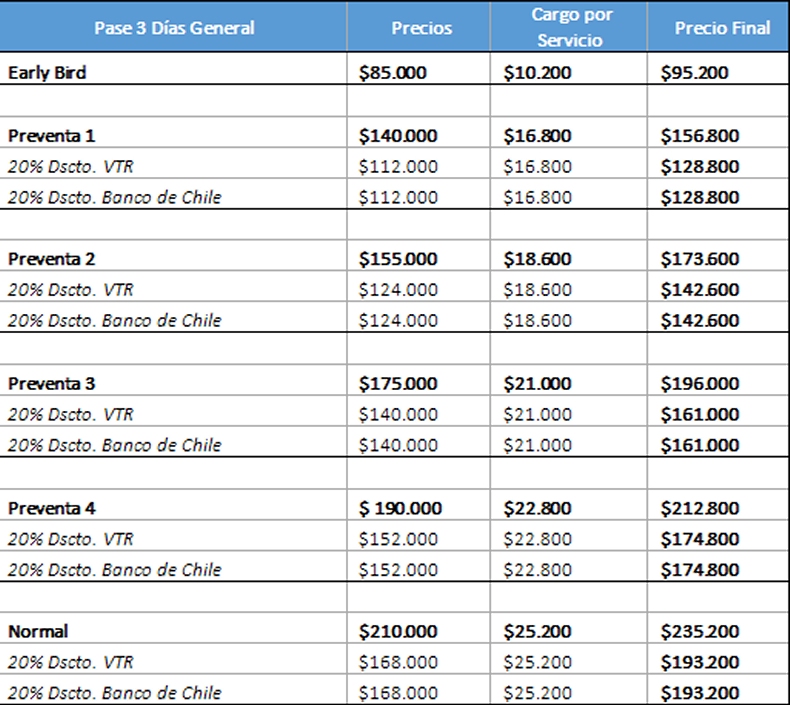
Task: Select the $235.200 final price cell
Action: 699,631
